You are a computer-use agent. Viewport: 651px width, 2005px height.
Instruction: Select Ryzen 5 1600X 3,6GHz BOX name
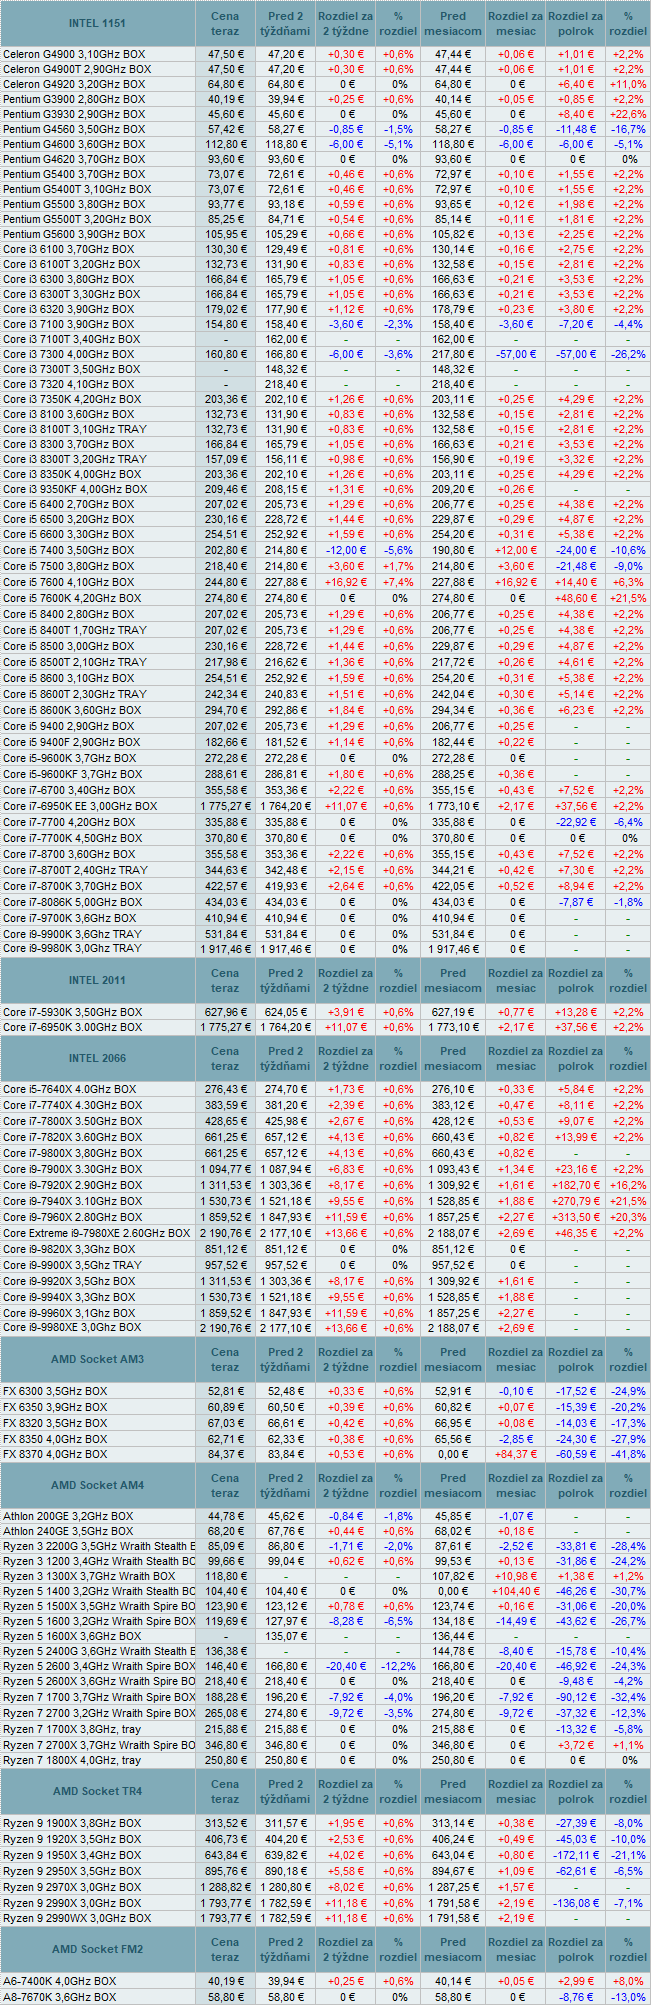tap(72, 1636)
